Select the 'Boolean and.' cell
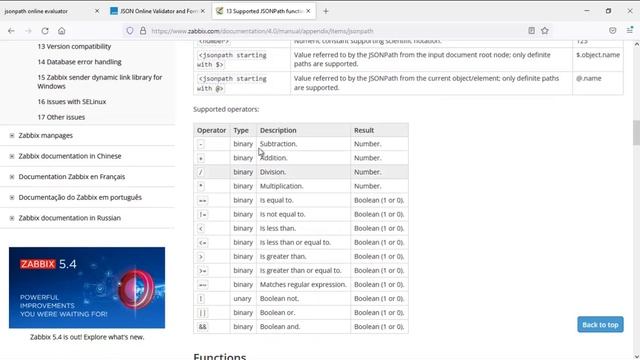The width and height of the screenshot is (640, 360). point(303,327)
